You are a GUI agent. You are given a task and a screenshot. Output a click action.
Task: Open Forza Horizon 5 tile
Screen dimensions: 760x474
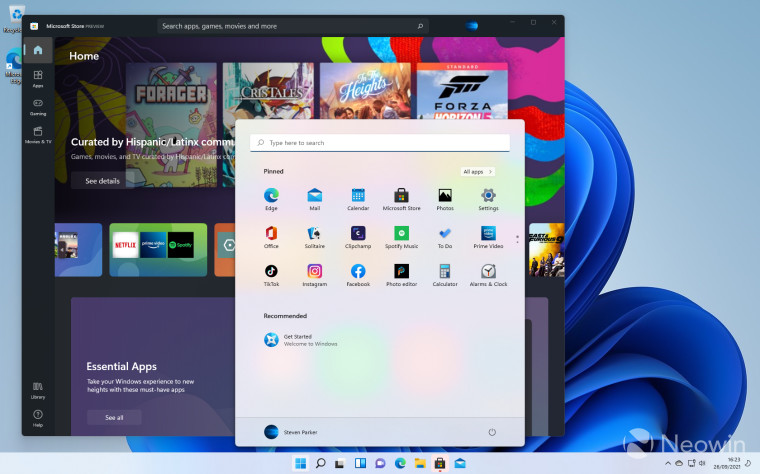point(462,91)
